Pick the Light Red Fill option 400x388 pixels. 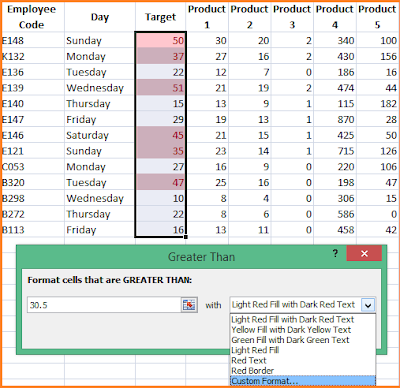(x=303, y=350)
